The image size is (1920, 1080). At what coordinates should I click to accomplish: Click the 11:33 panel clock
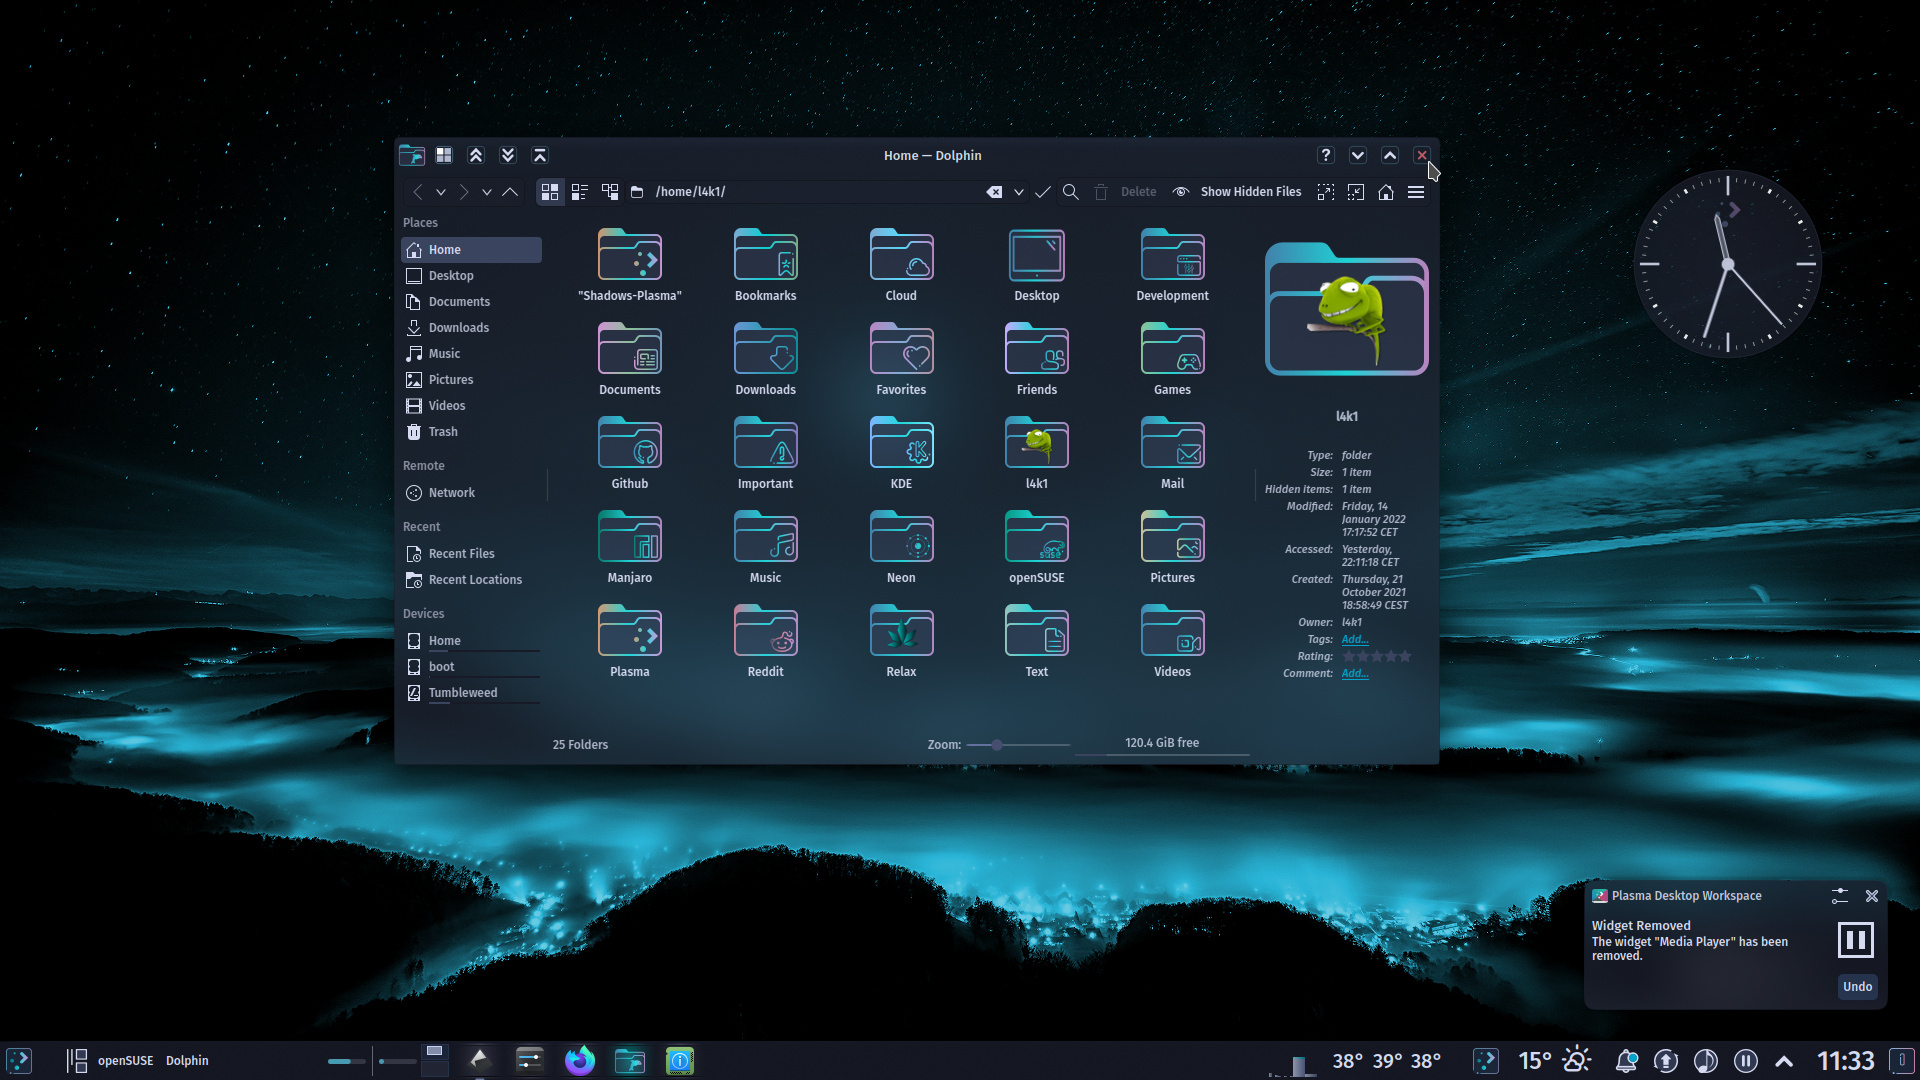click(x=1845, y=1061)
